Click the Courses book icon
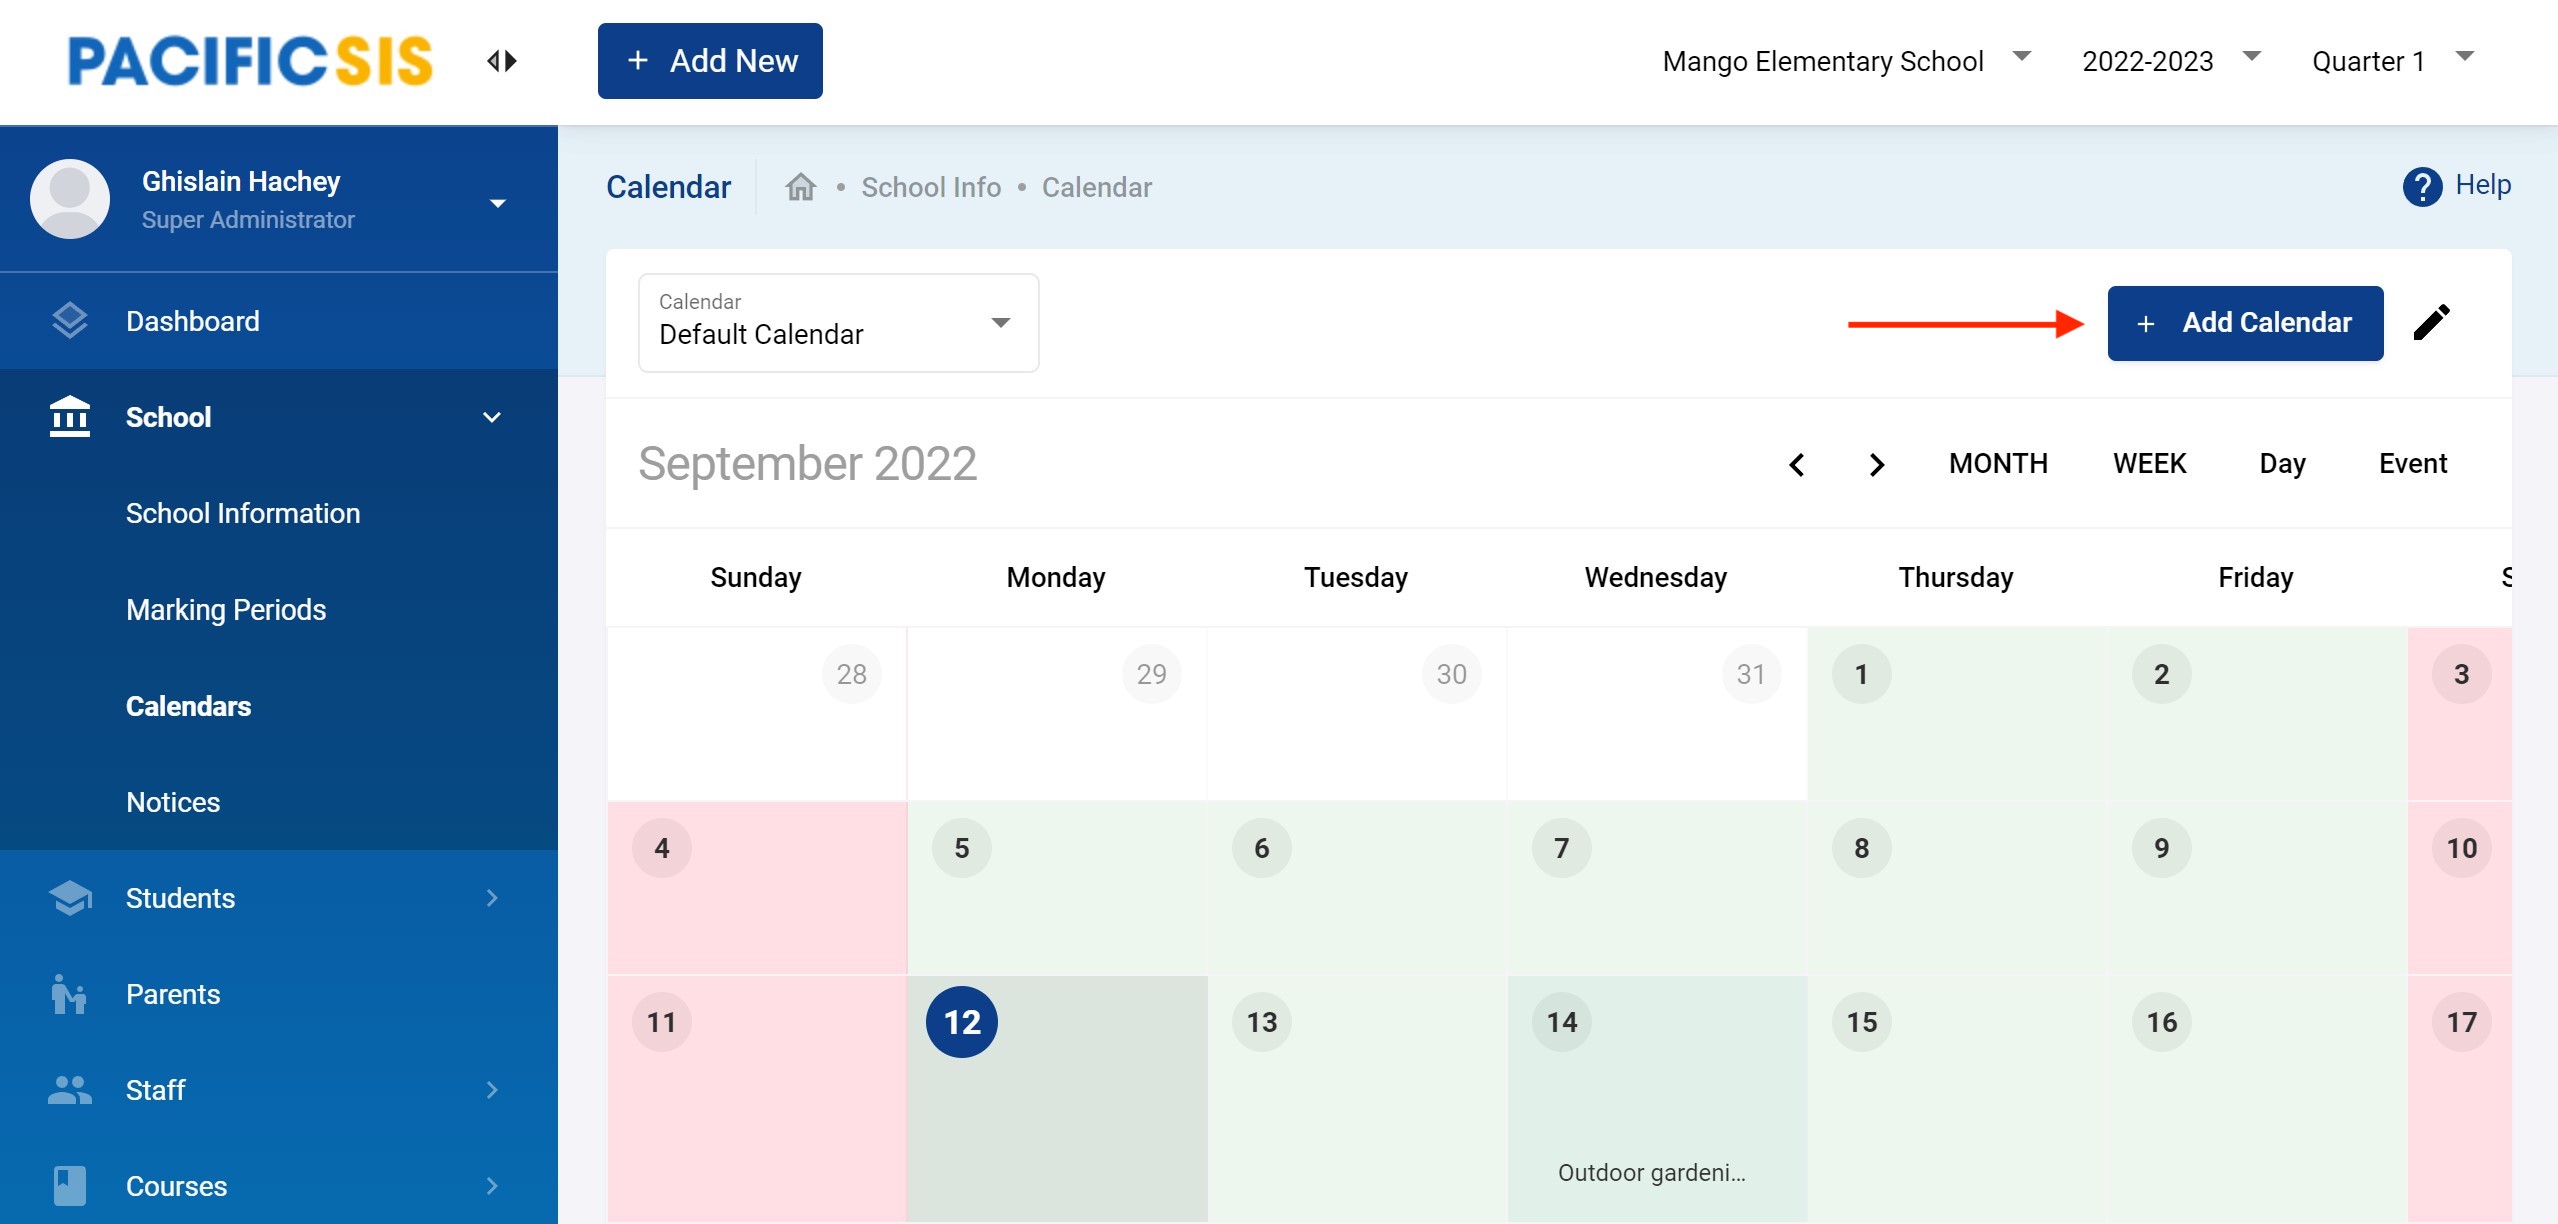 coord(69,1186)
